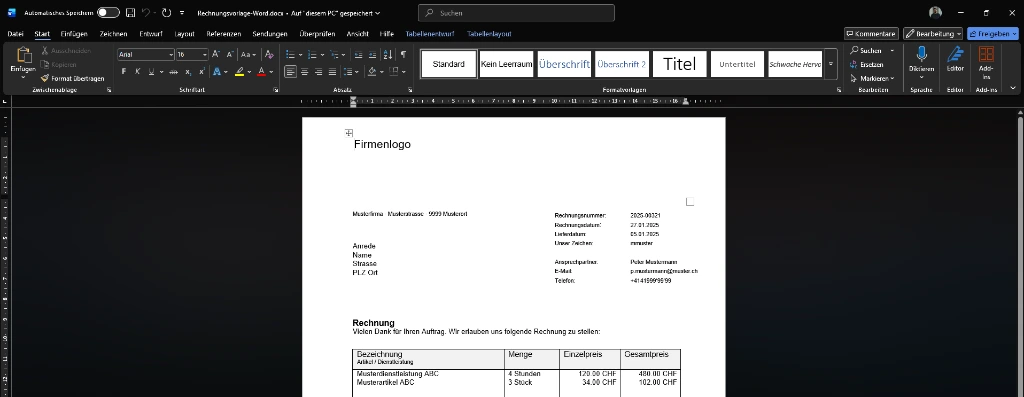Collapse the ribbon with the chevron
1024x397 pixels.
[1013, 87]
